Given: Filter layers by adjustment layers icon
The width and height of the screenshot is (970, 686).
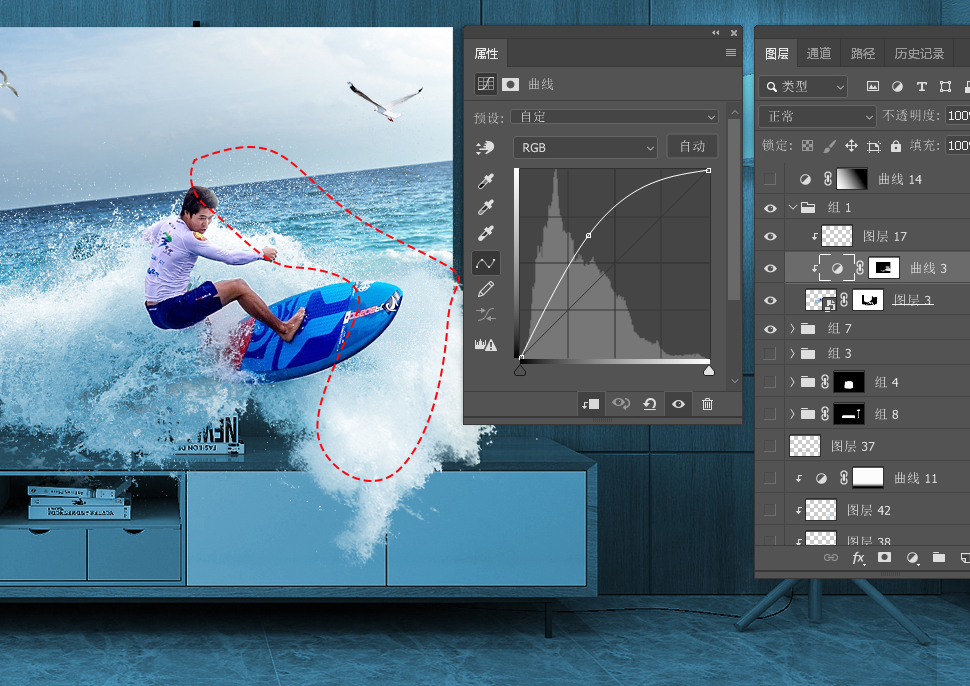Looking at the screenshot, I should point(897,87).
